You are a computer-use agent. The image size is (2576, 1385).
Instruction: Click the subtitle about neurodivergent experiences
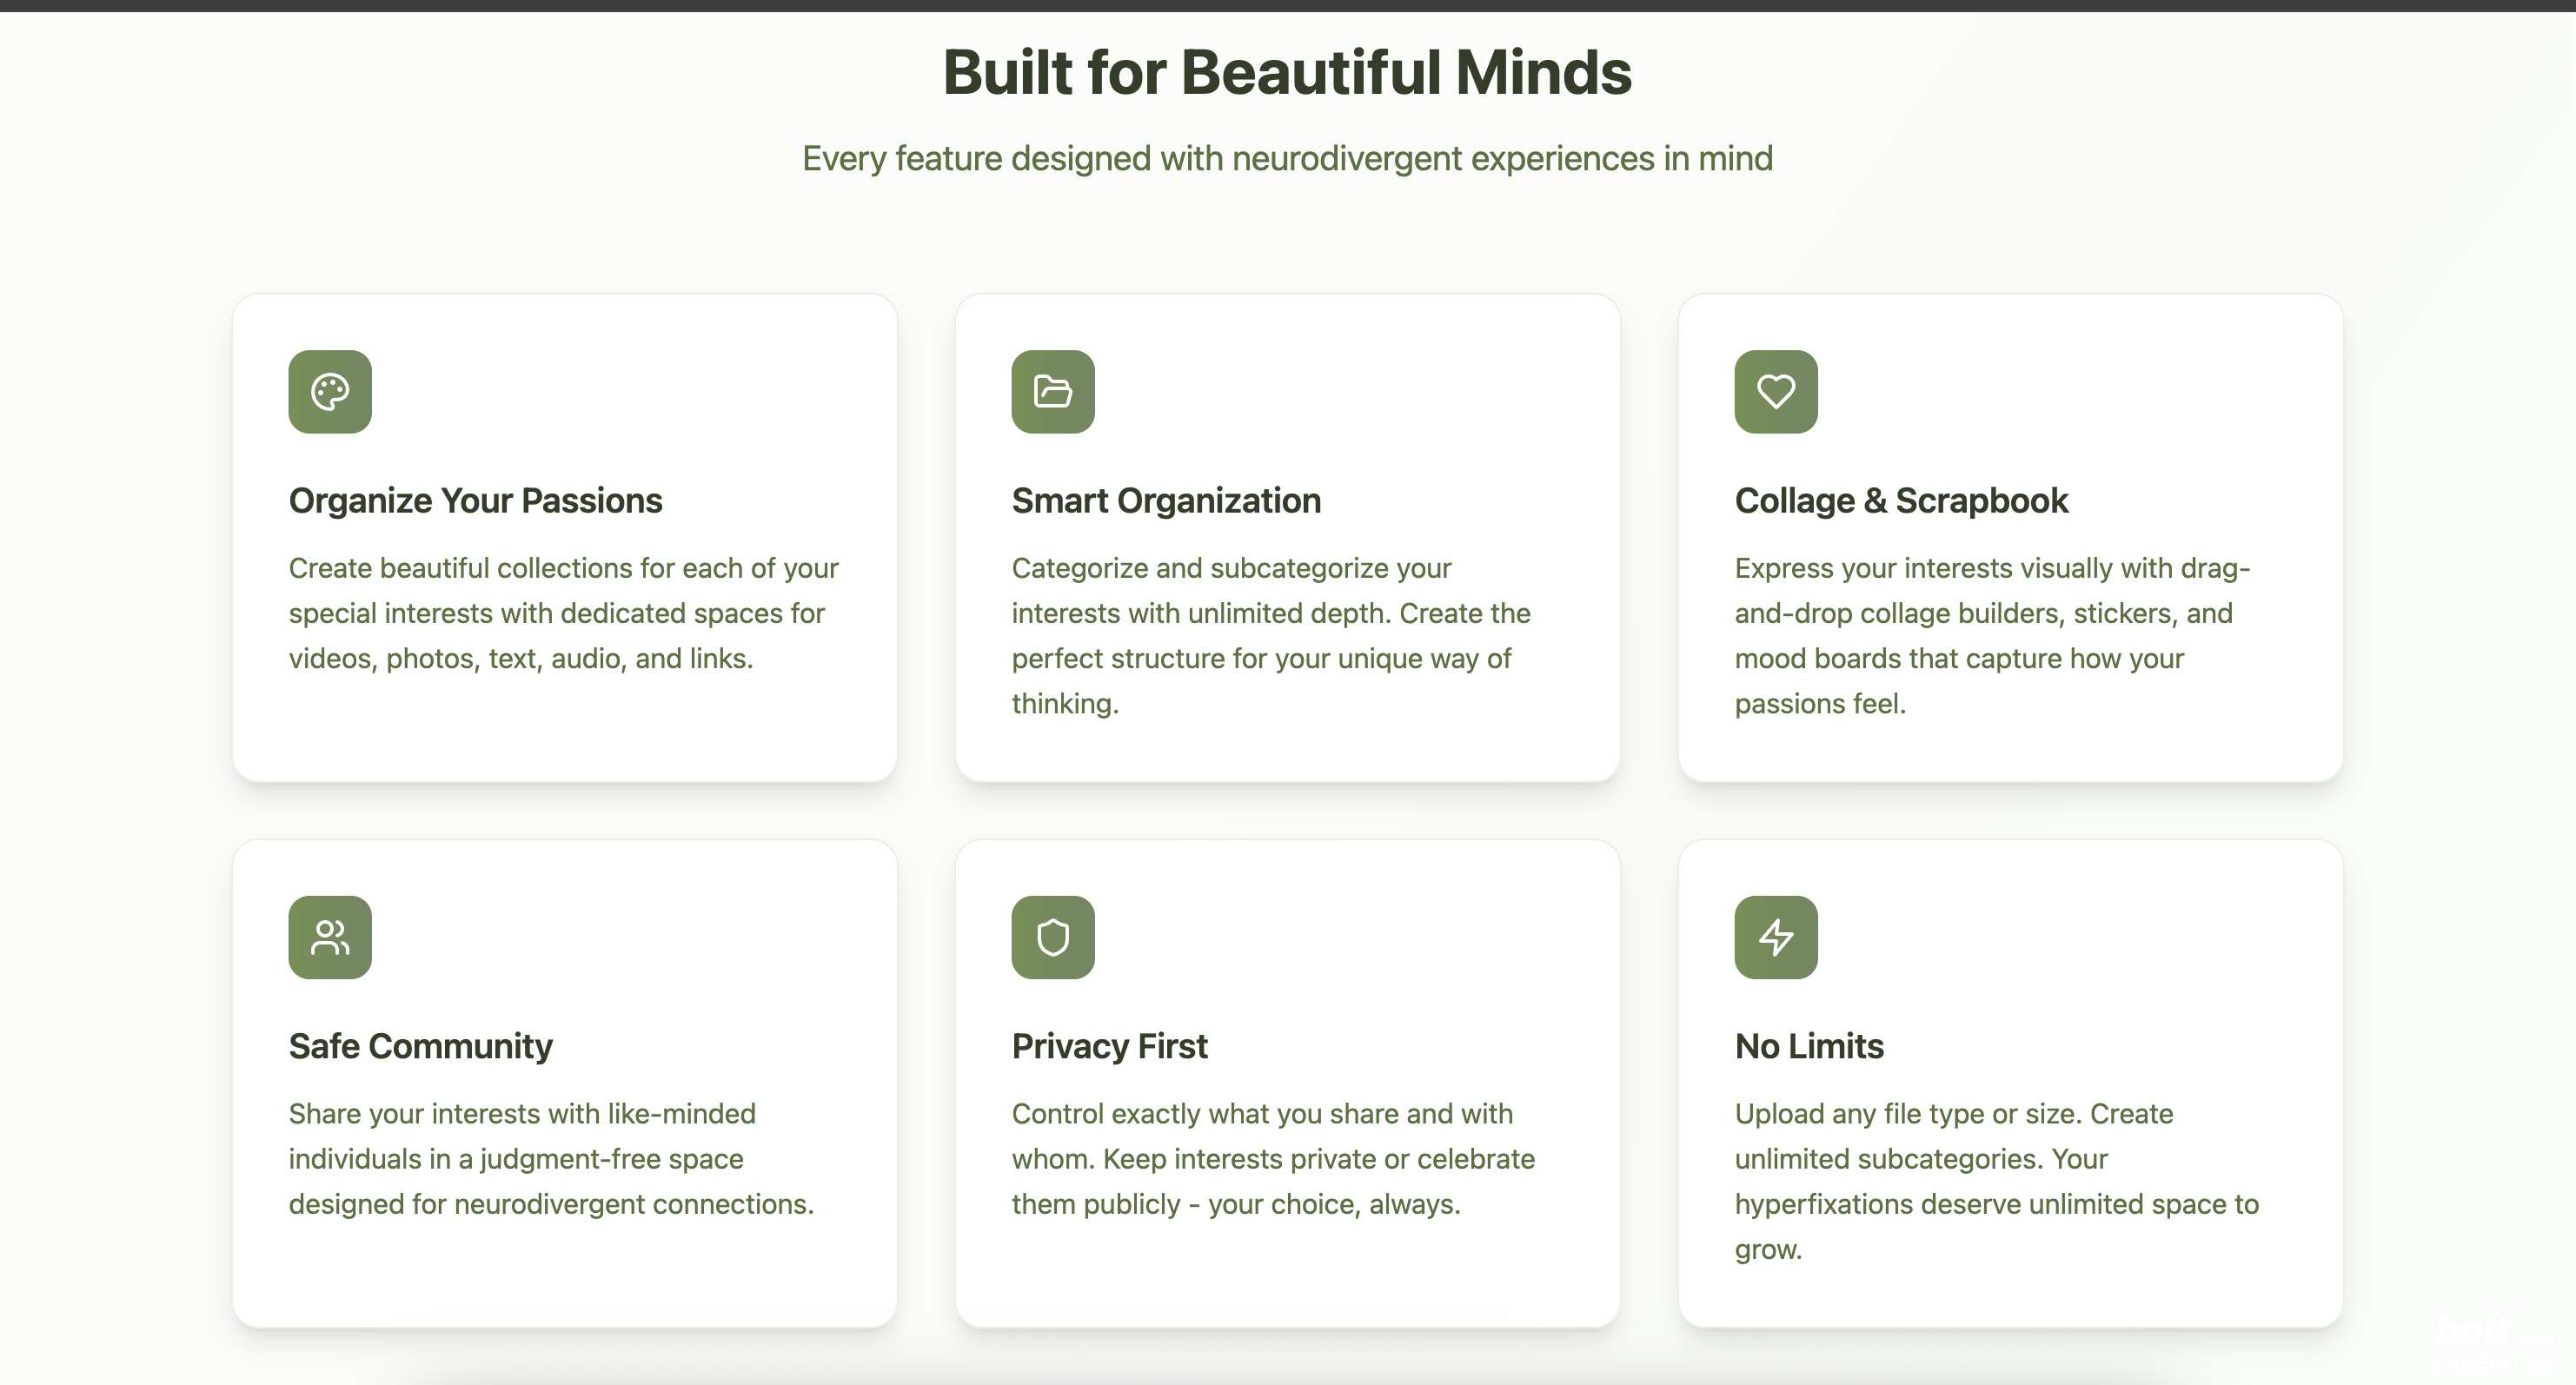coord(1287,158)
